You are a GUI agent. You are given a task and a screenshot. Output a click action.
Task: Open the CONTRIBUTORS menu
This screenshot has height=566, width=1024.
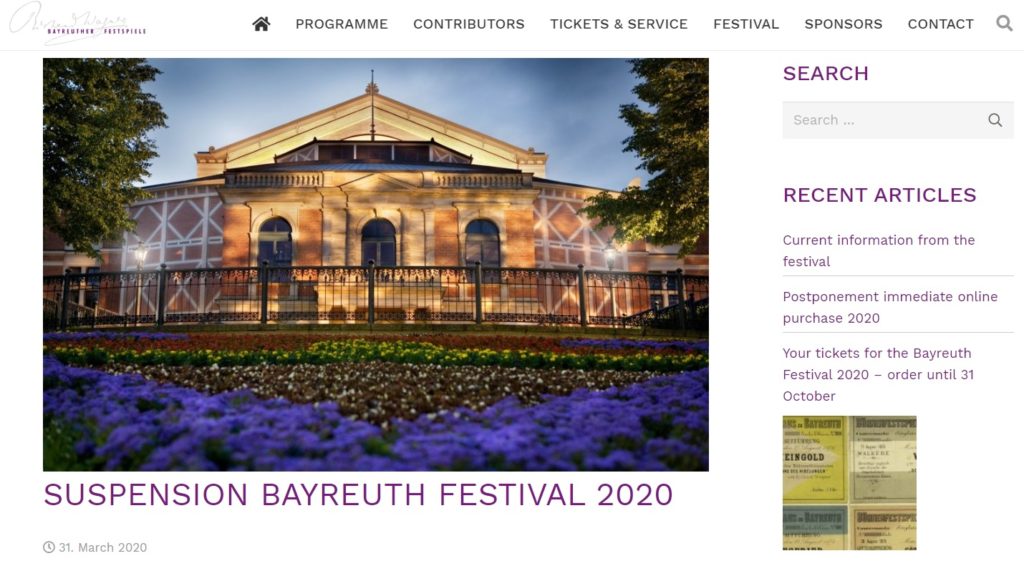pyautogui.click(x=468, y=24)
